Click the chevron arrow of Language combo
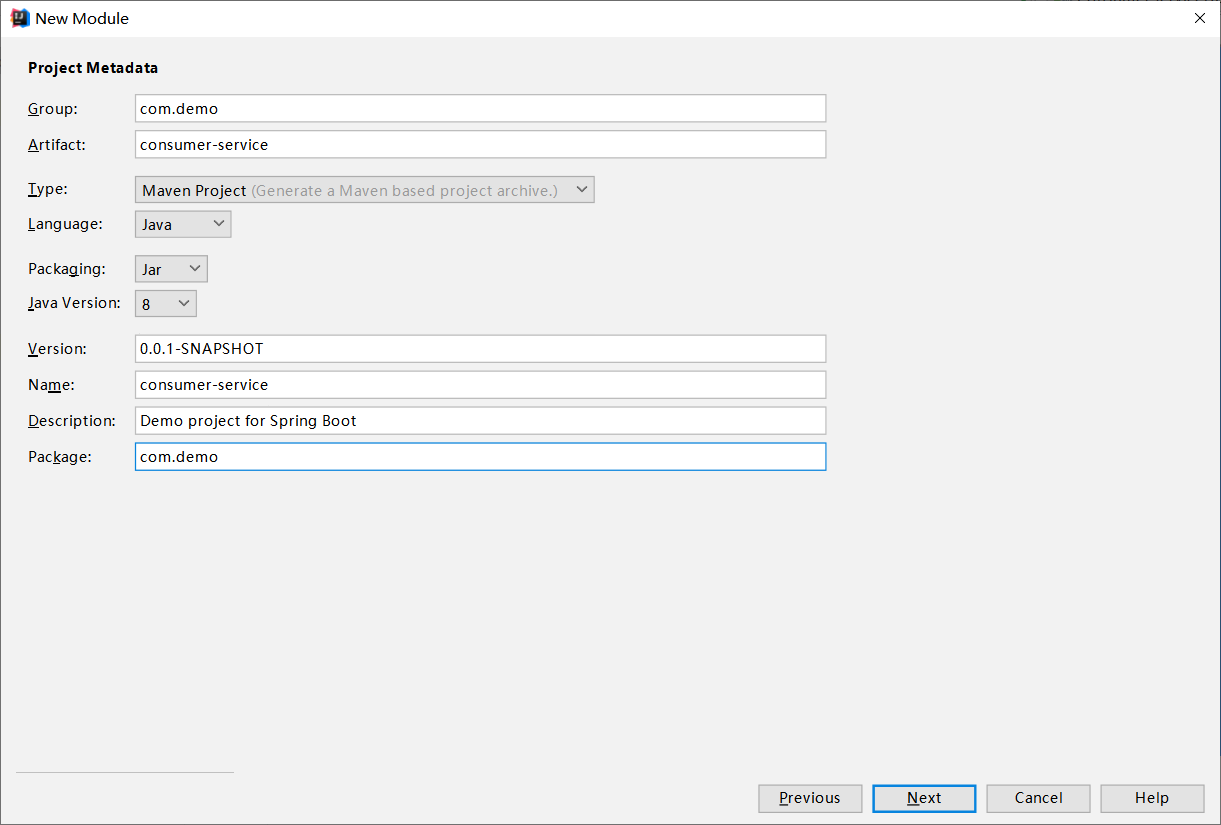This screenshot has width=1221, height=825. point(219,224)
